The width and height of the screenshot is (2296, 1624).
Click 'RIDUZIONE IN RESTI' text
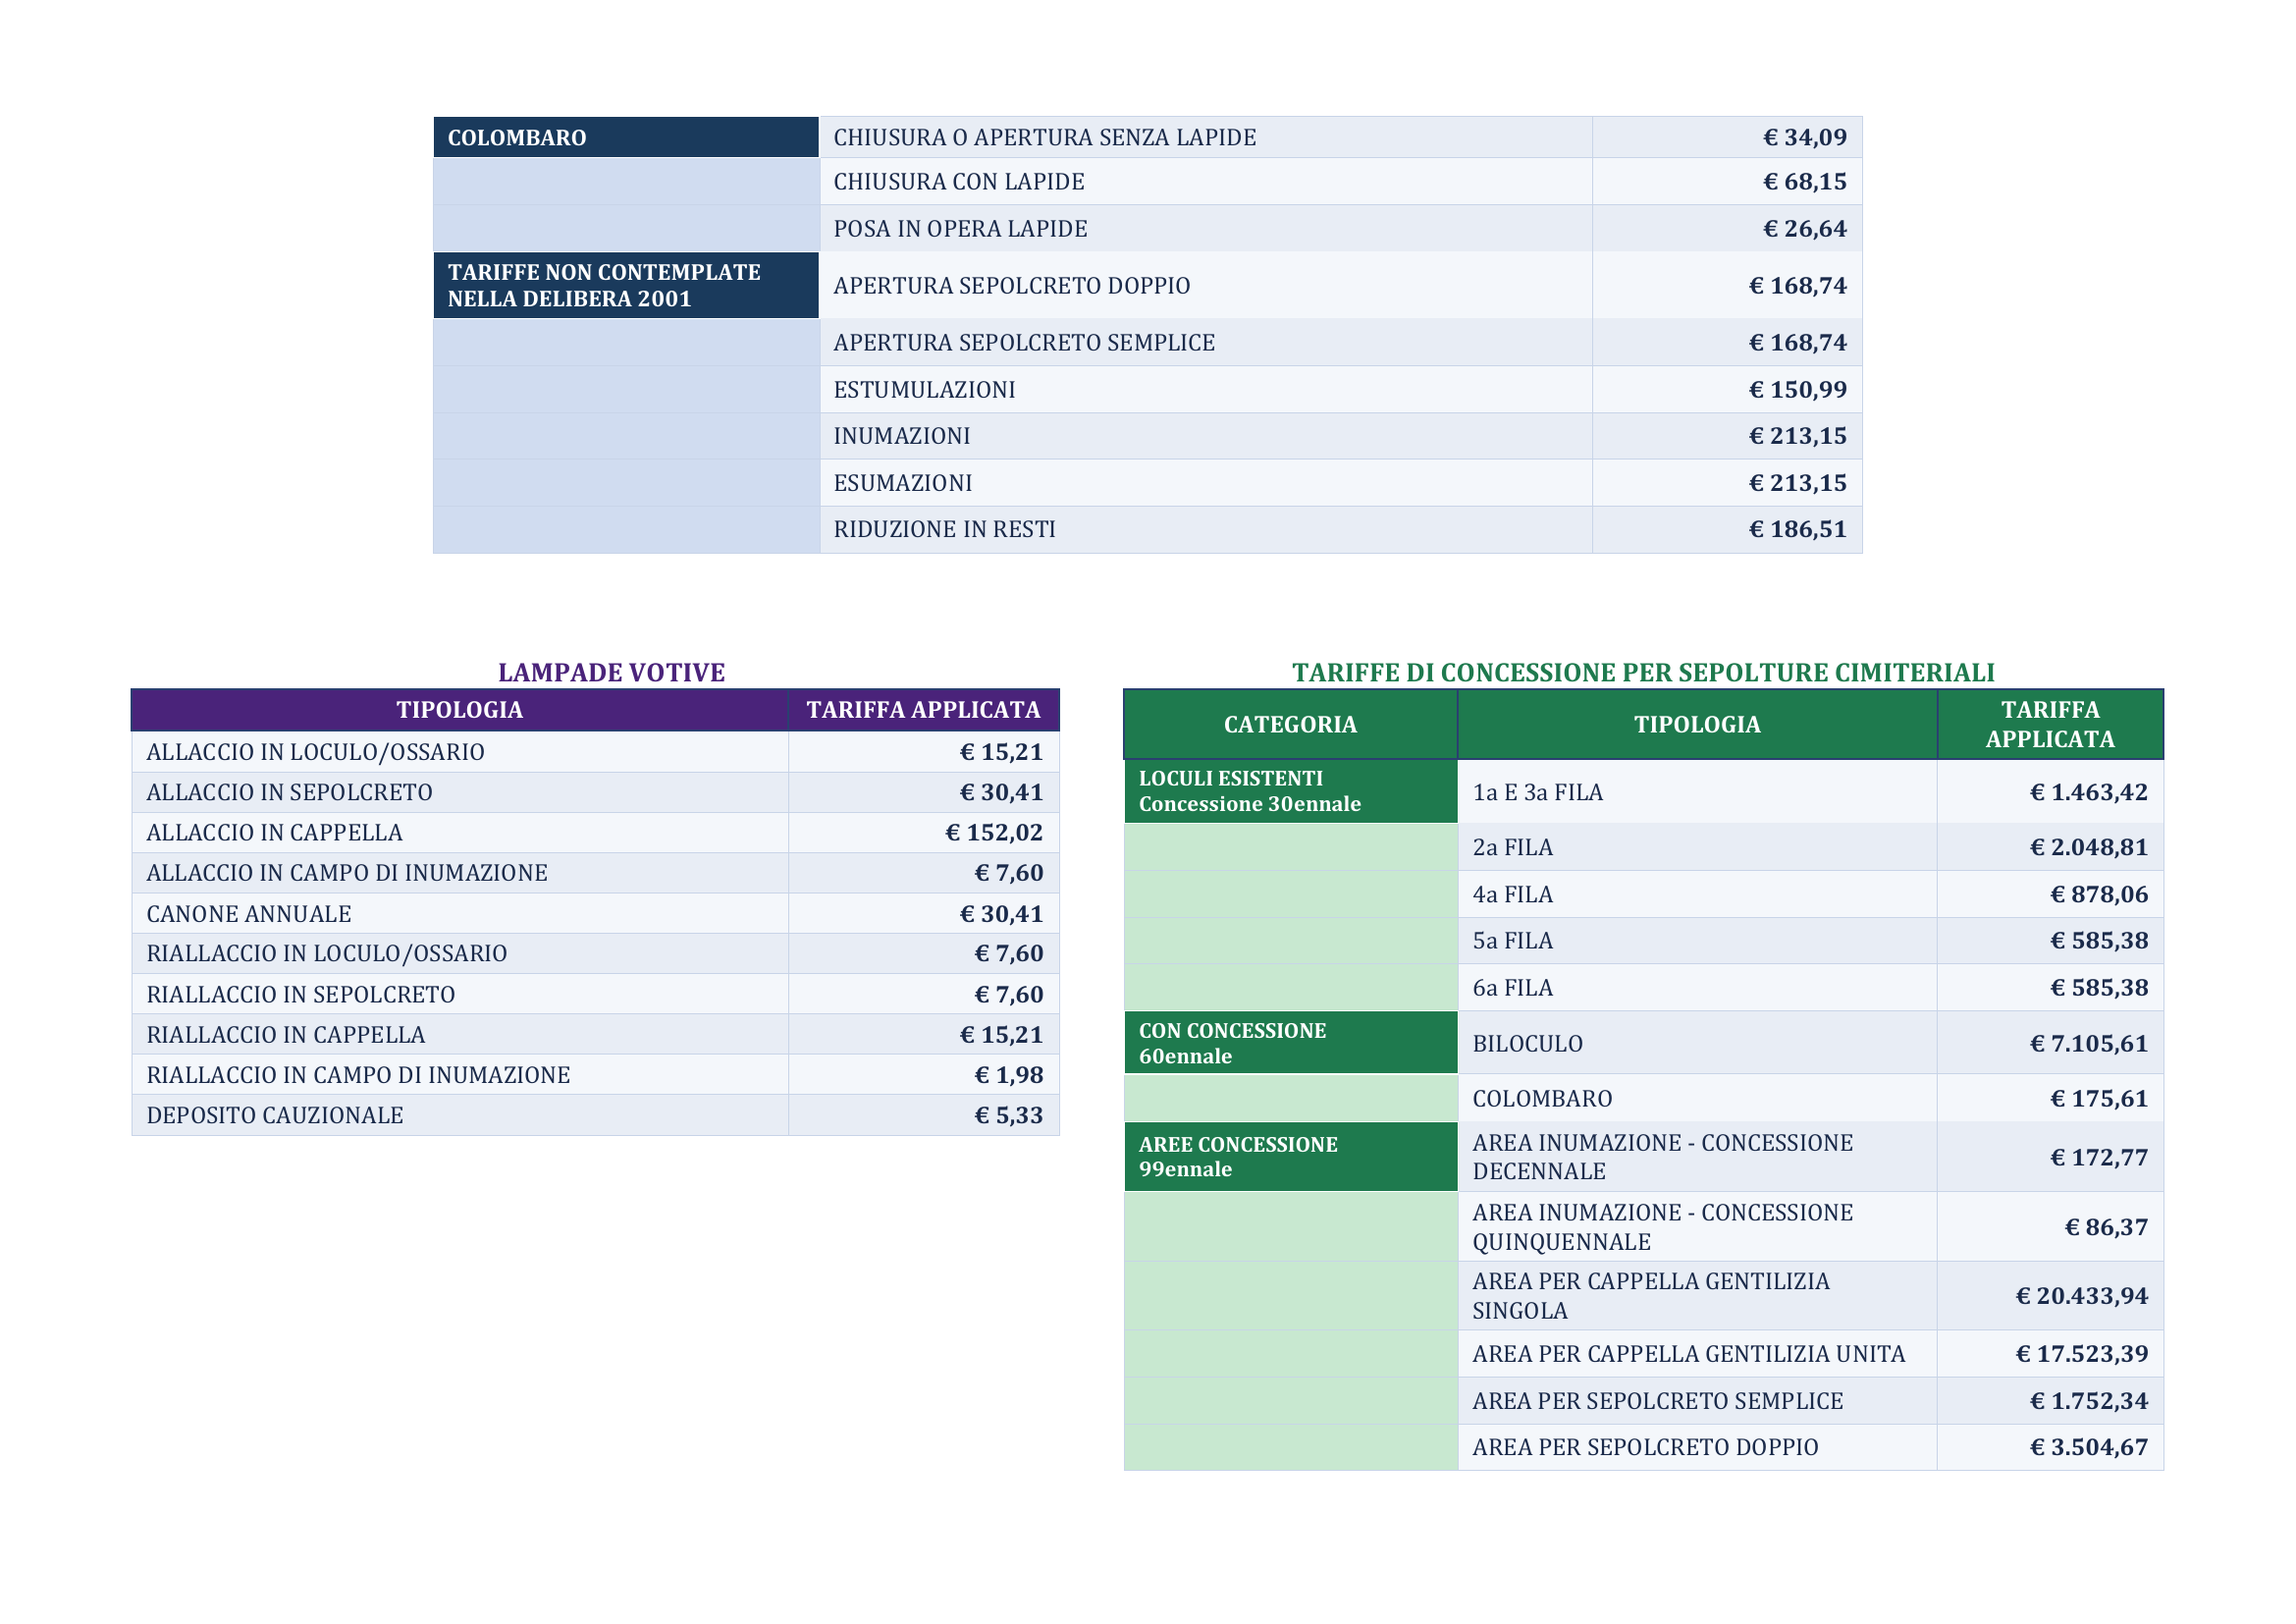pos(945,529)
